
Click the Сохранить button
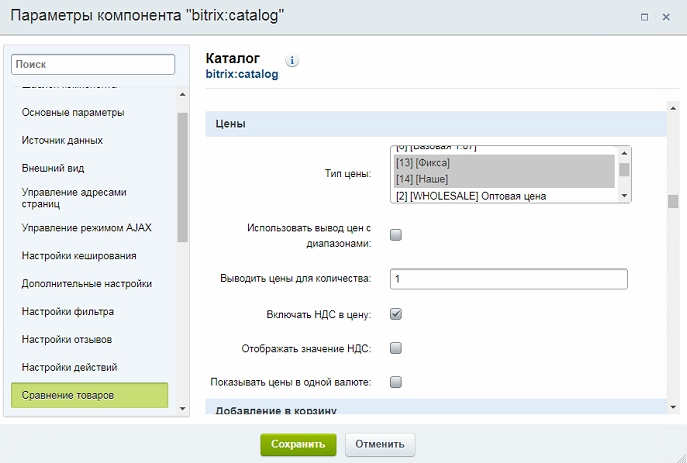pos(298,444)
